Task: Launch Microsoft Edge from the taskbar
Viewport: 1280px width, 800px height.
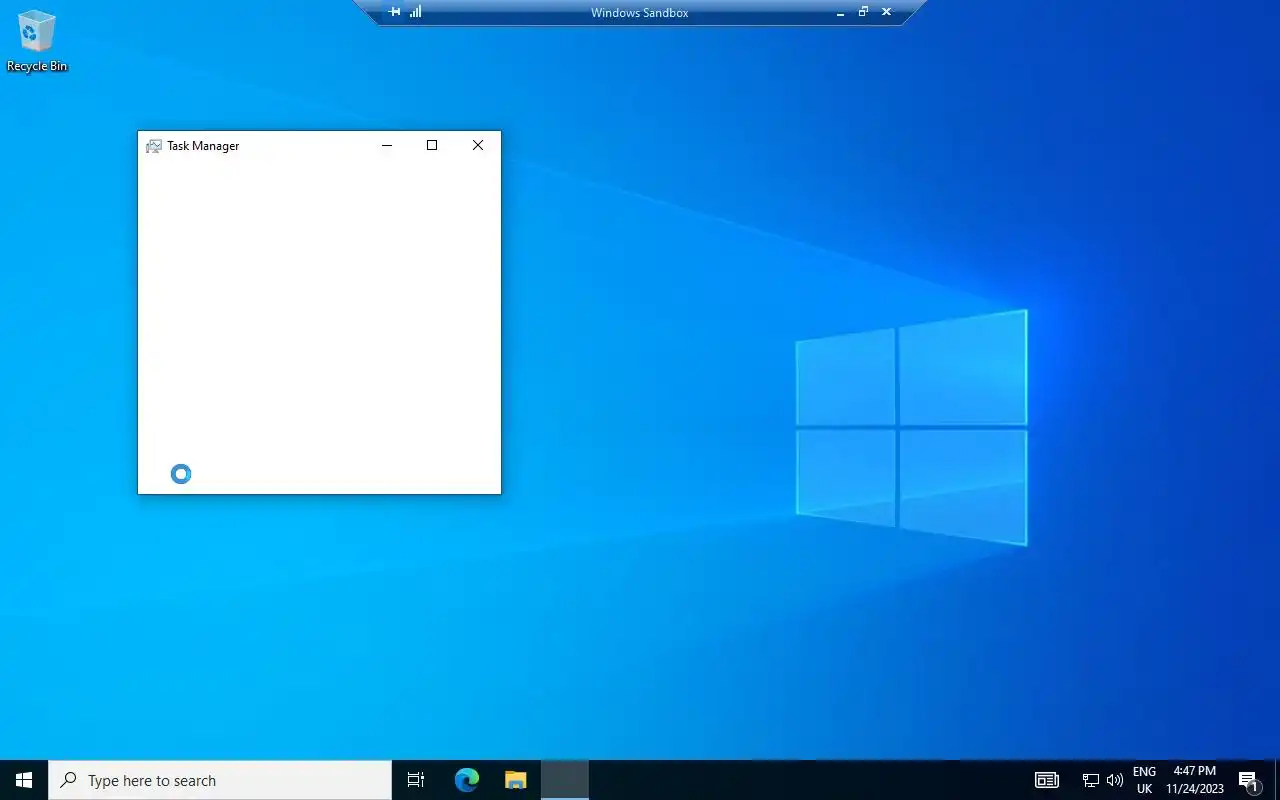Action: [467, 780]
